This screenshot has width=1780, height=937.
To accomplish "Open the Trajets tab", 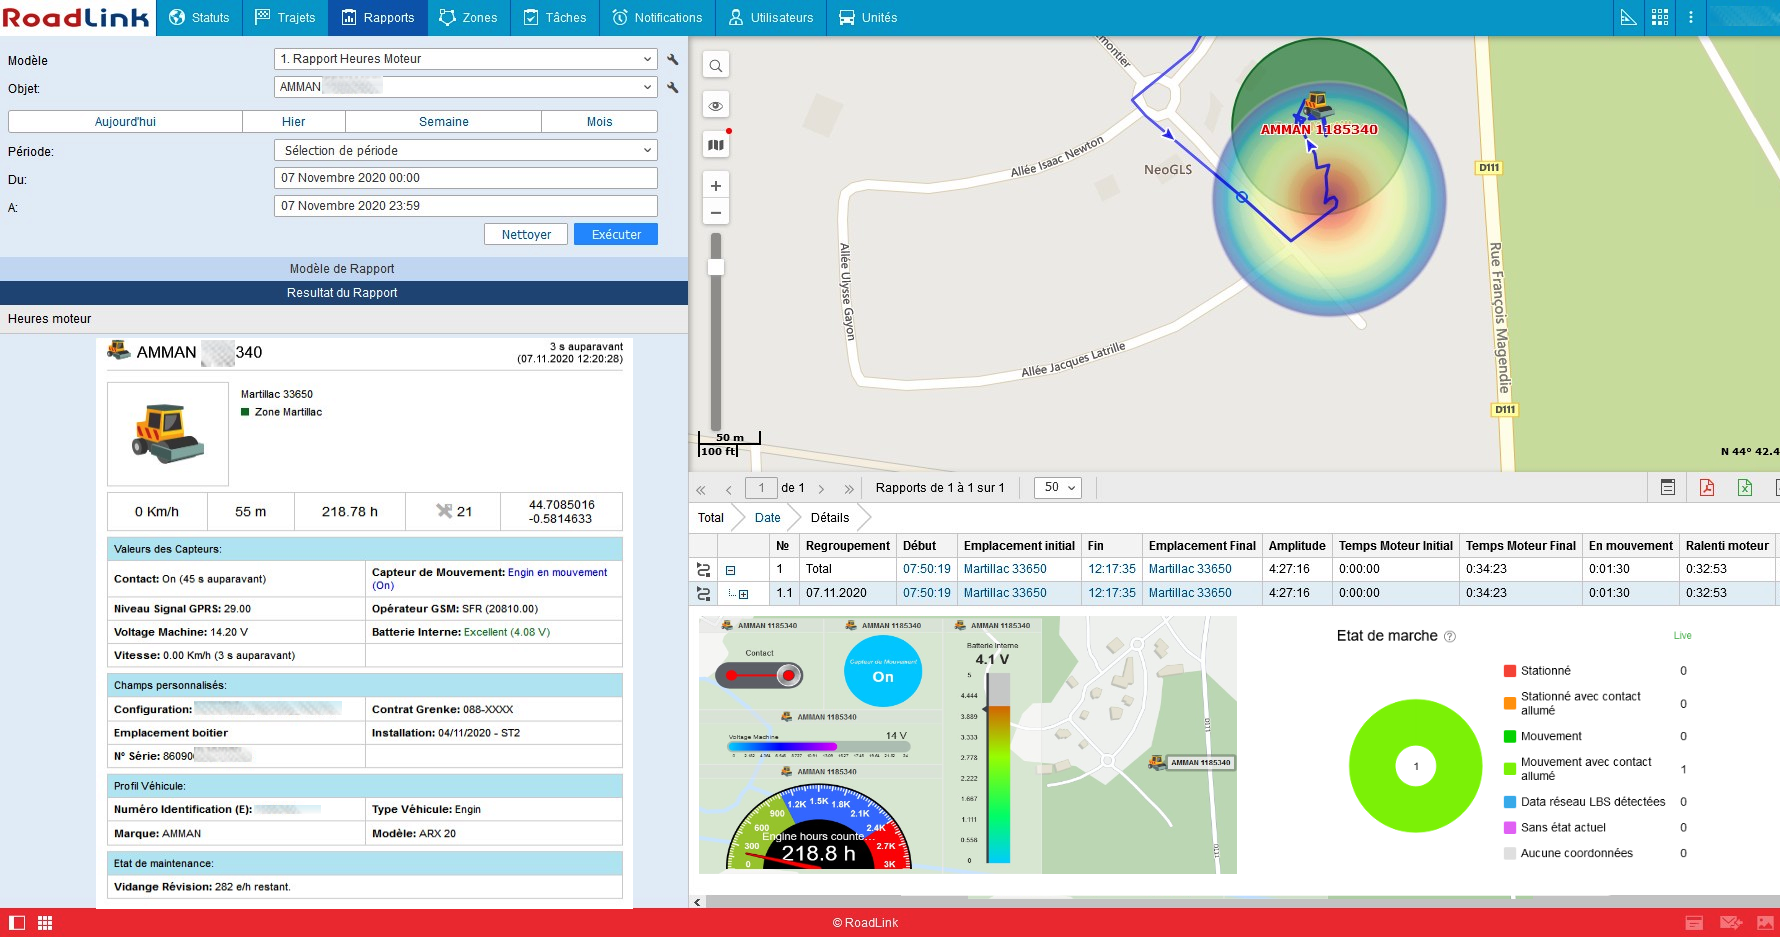I will point(285,18).
